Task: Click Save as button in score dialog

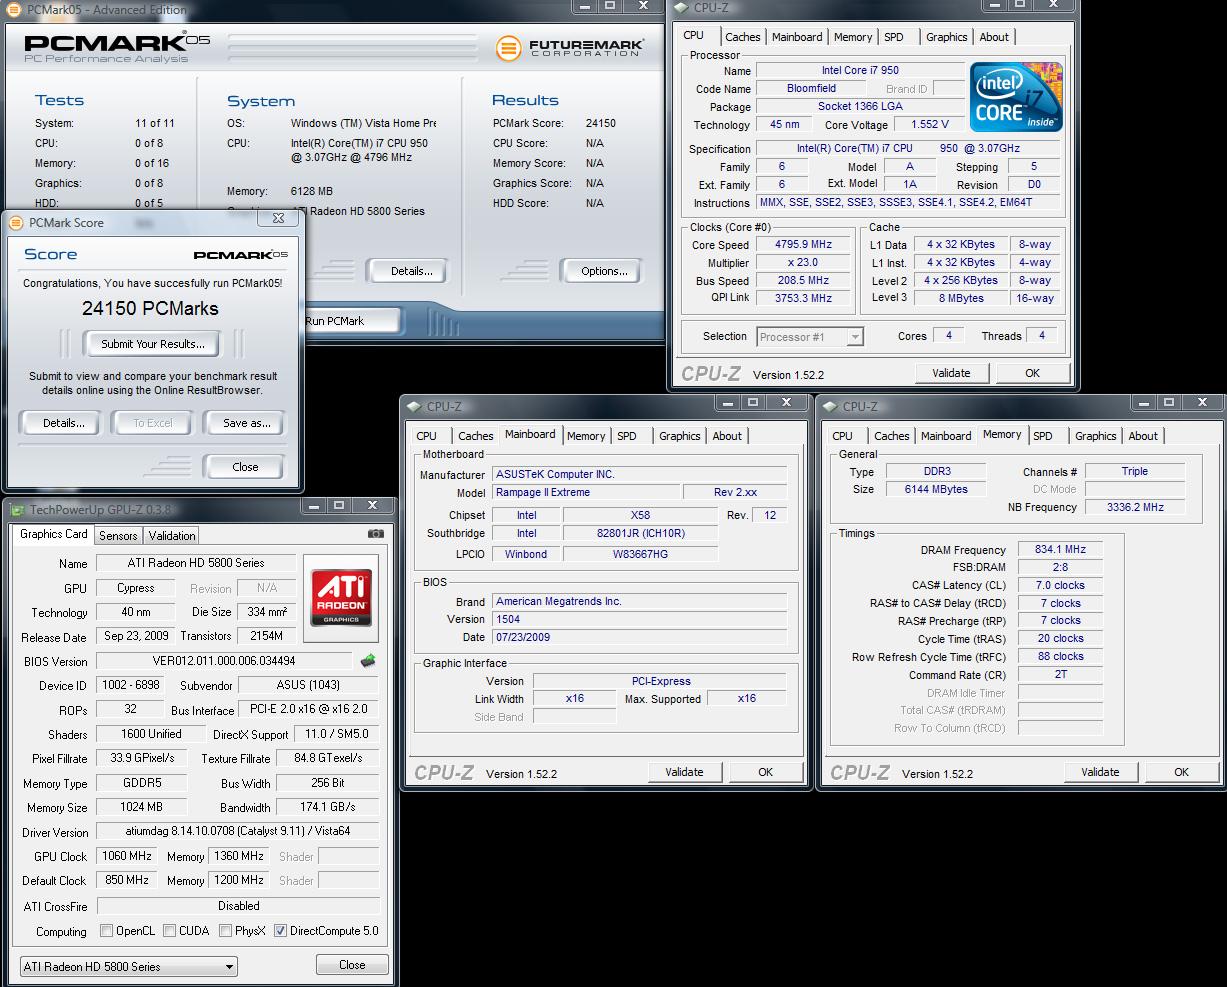Action: click(246, 423)
